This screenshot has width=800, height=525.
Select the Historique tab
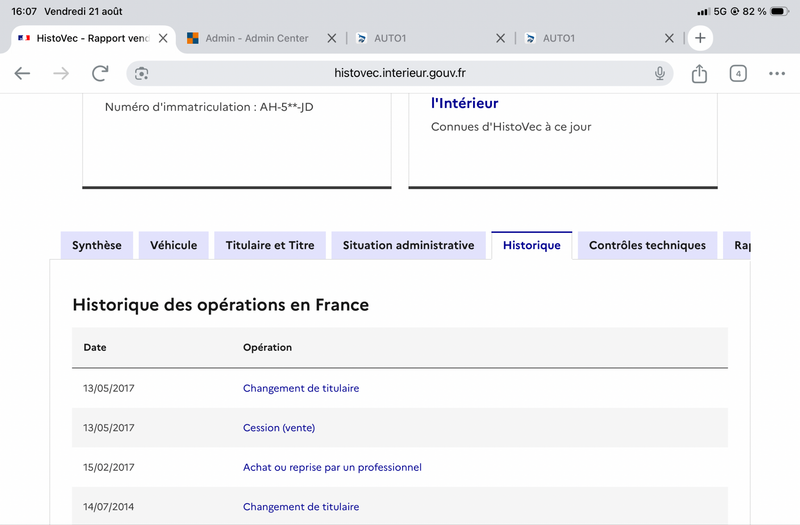coord(532,245)
